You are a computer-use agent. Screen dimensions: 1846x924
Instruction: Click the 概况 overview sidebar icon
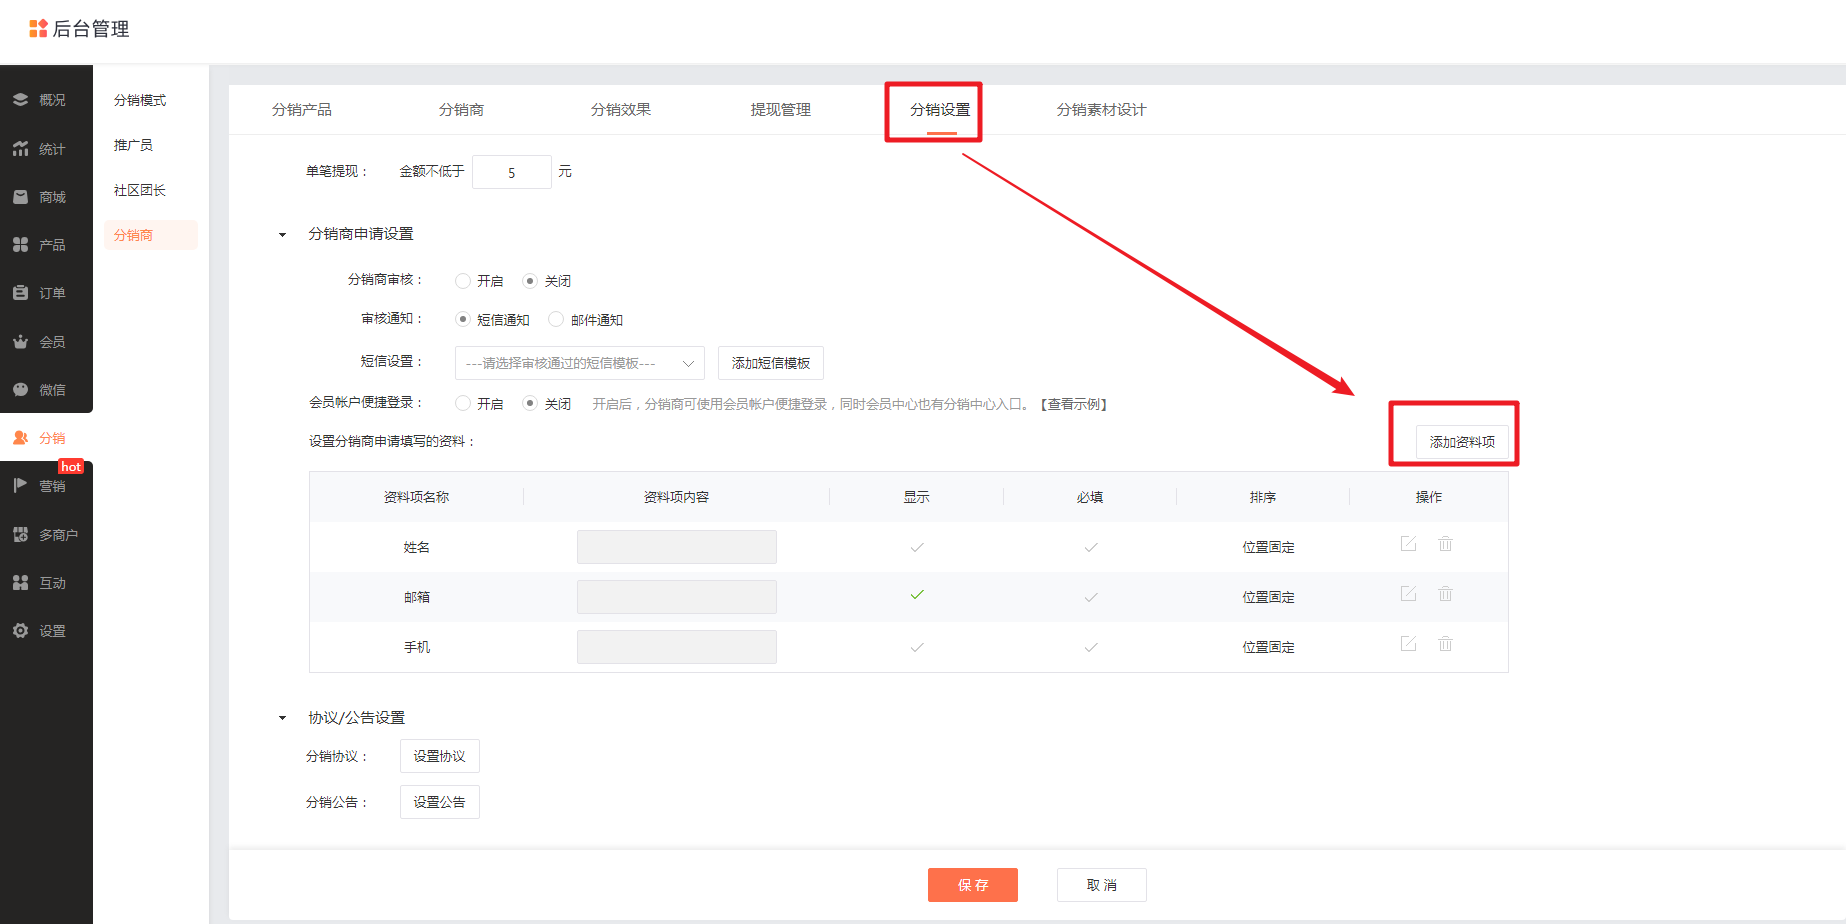coord(20,100)
